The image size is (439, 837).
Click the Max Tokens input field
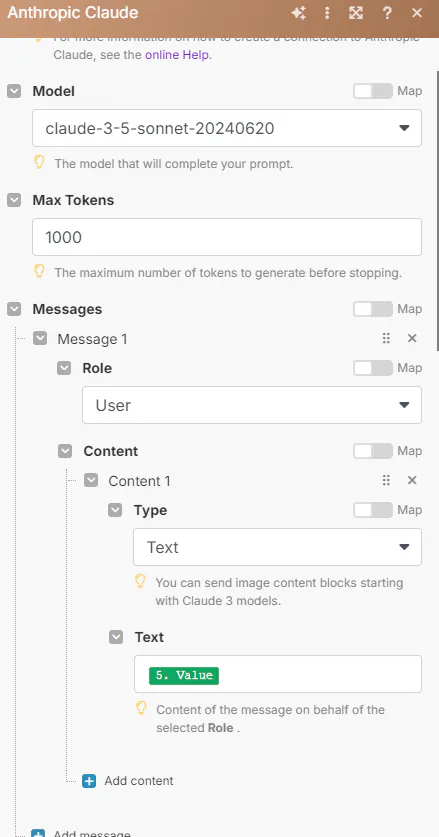click(227, 237)
